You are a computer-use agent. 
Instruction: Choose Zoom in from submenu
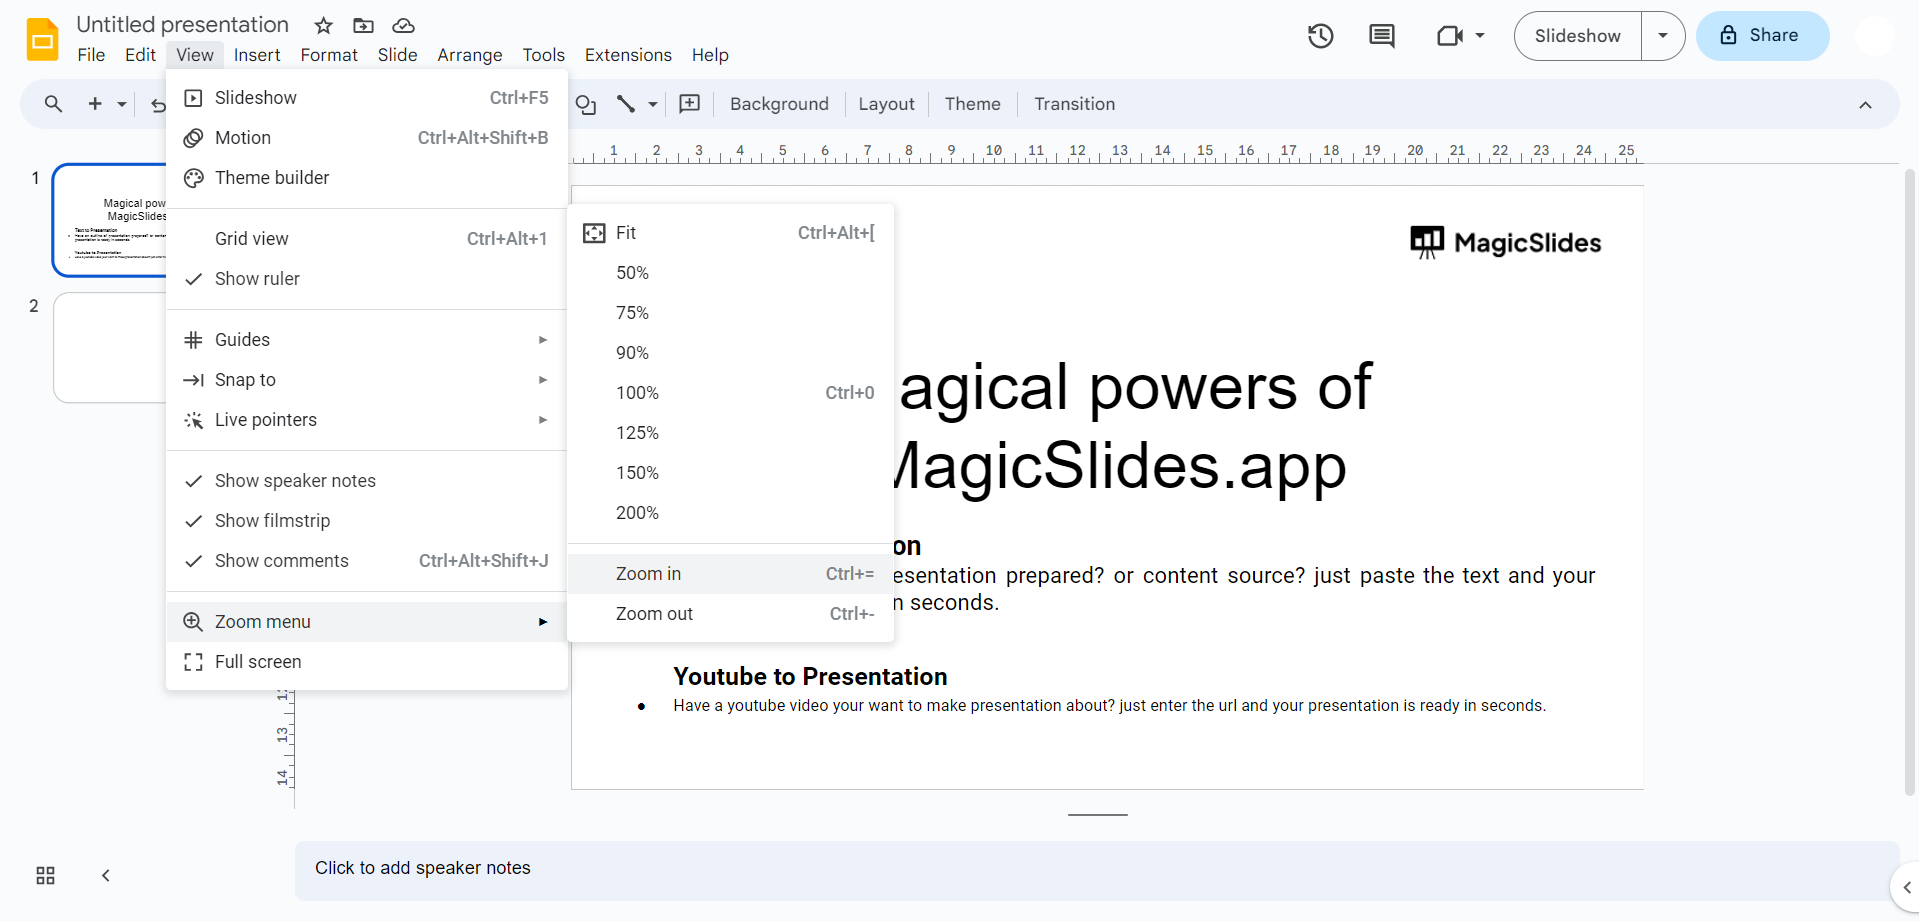coord(648,574)
